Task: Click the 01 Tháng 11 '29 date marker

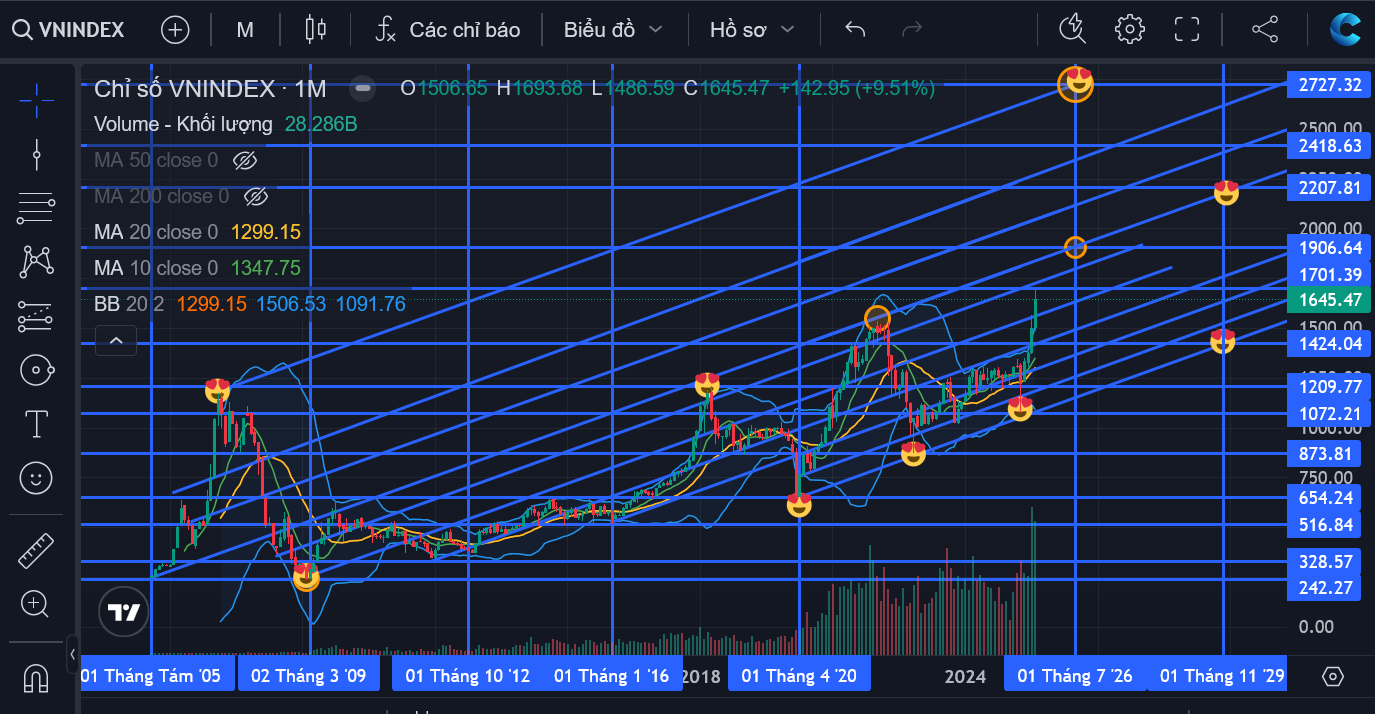Action: 1216,676
